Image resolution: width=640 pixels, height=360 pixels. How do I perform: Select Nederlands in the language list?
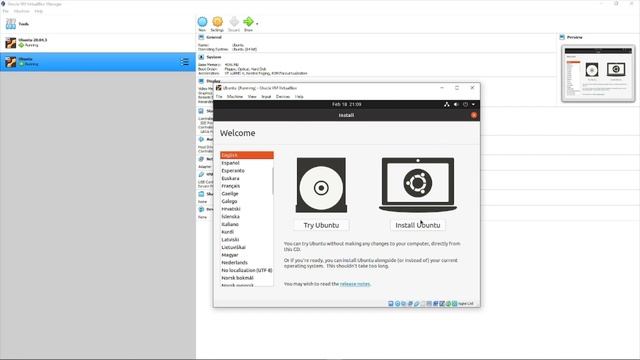tap(247, 262)
